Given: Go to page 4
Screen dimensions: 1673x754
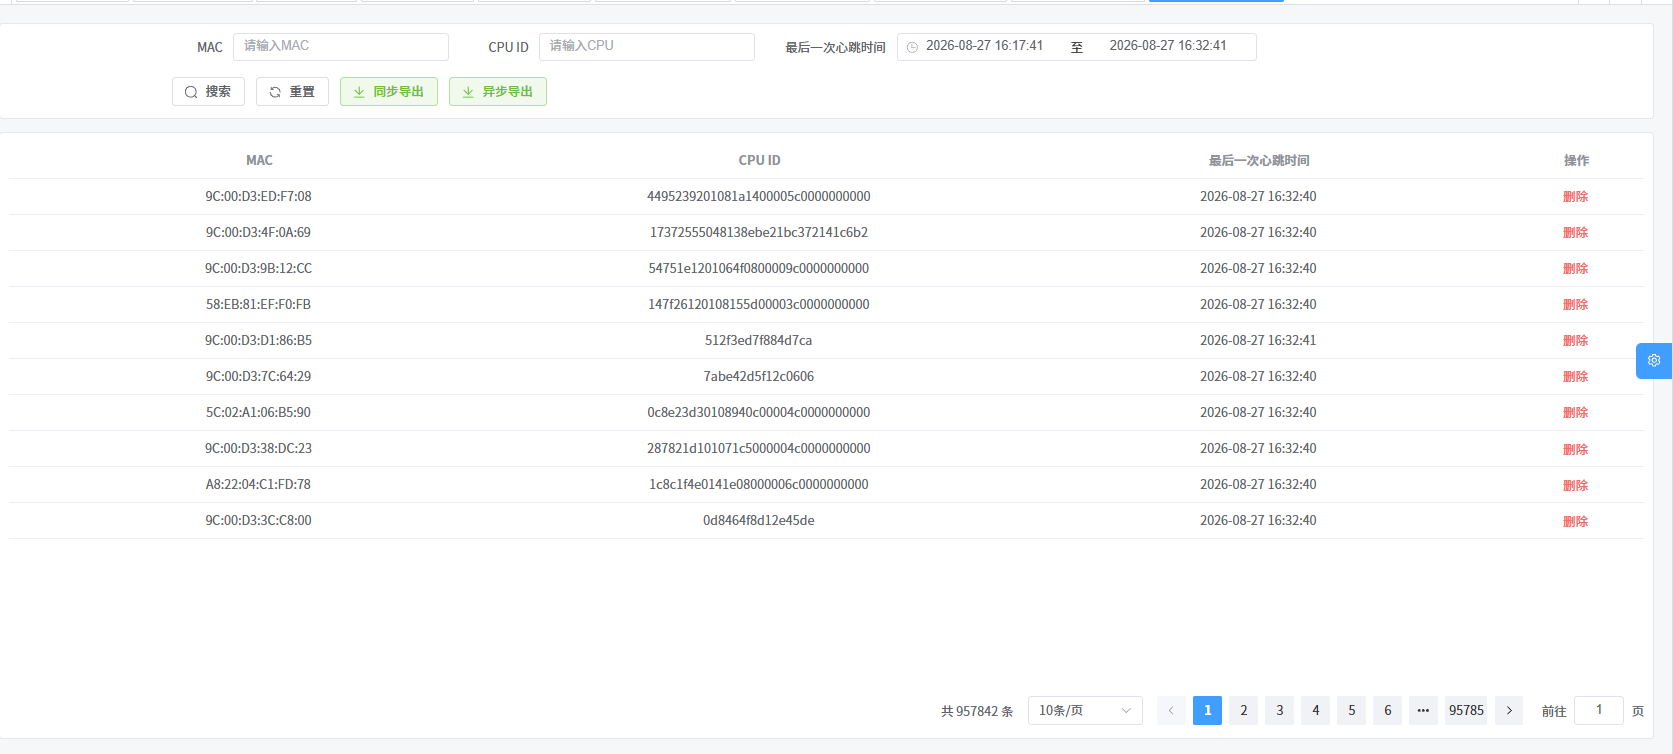Looking at the screenshot, I should pyautogui.click(x=1315, y=710).
